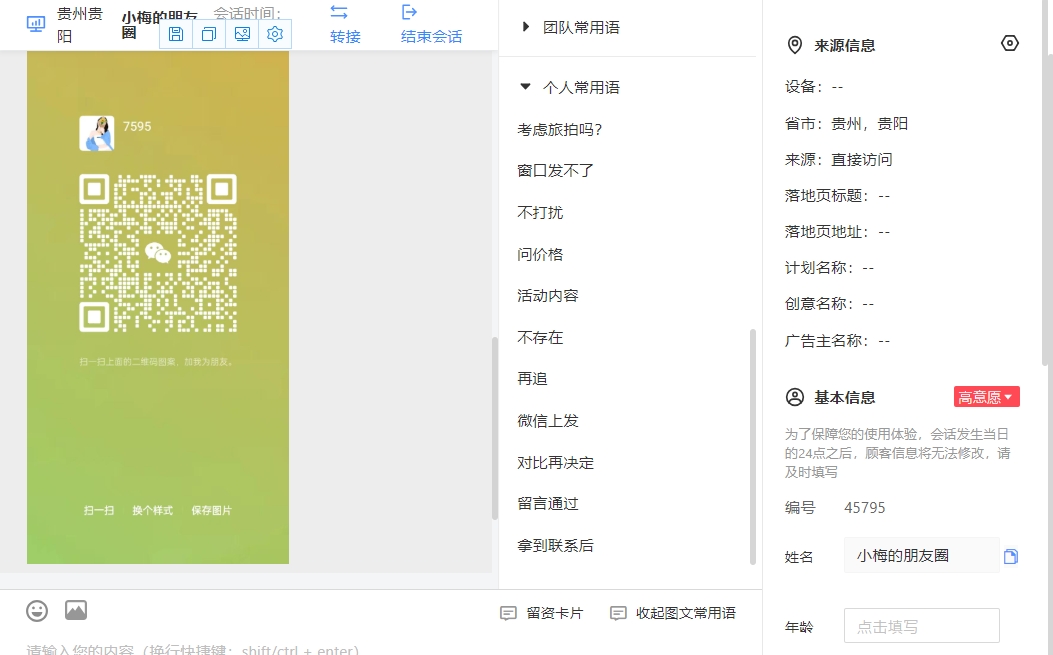
Task: Click the hexagon settings icon next to 来源信息
Action: pyautogui.click(x=1009, y=44)
